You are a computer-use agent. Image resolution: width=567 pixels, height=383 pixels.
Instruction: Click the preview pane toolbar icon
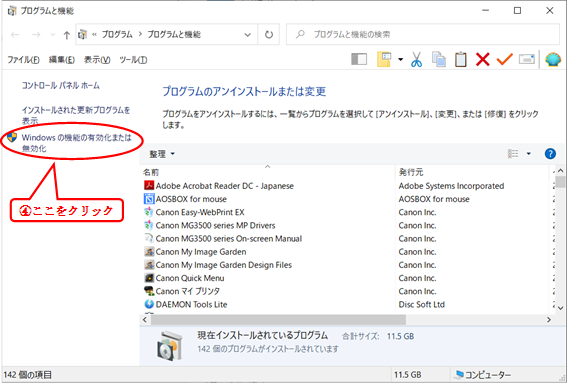pyautogui.click(x=359, y=59)
